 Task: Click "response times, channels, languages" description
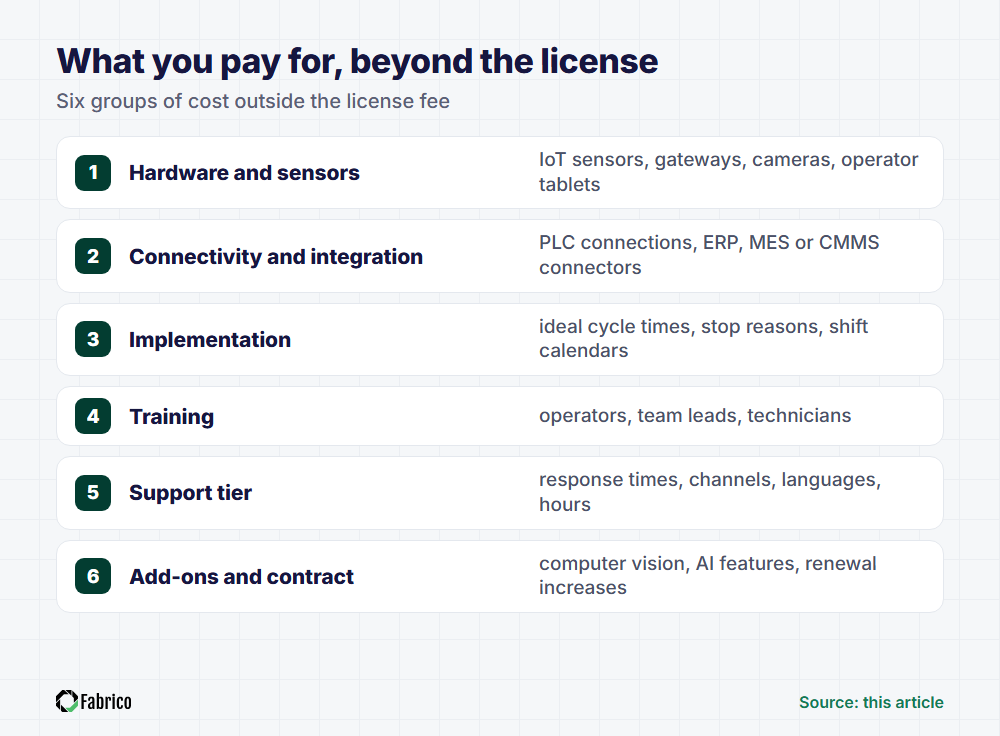click(710, 492)
